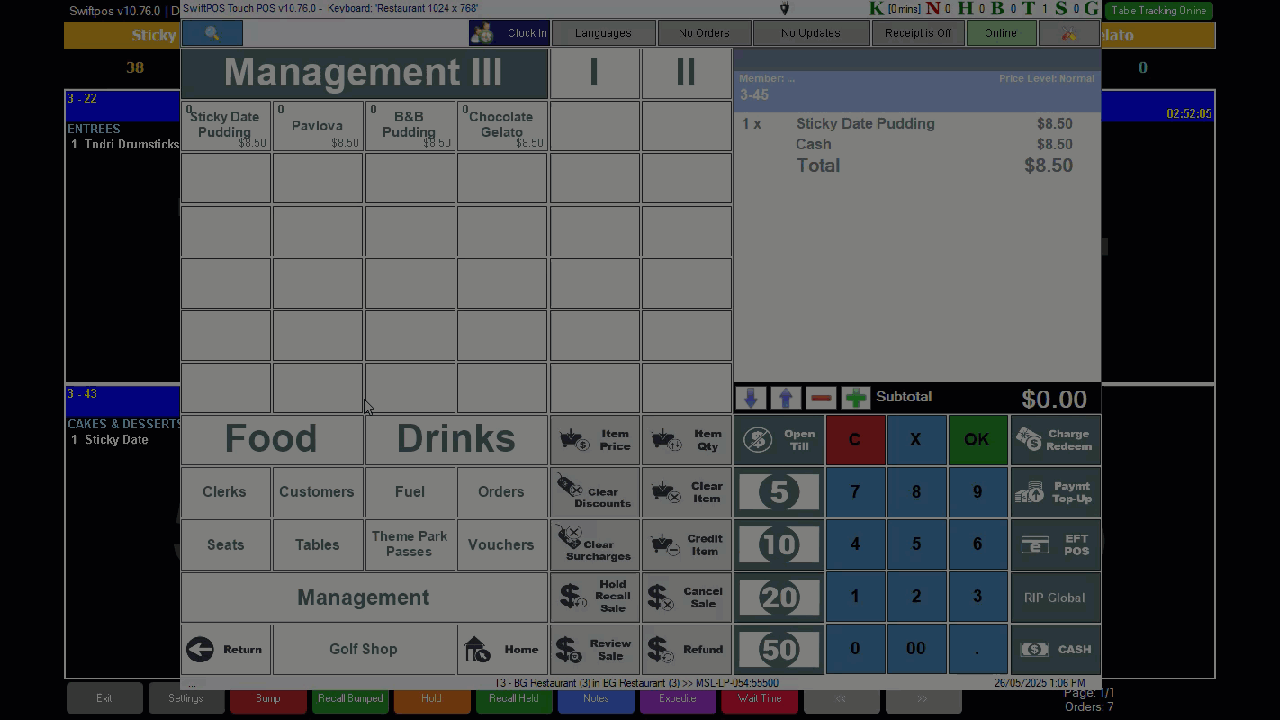Screen dimensions: 1280x720
Task: Toggle the Stock In mode button
Action: coord(509,33)
